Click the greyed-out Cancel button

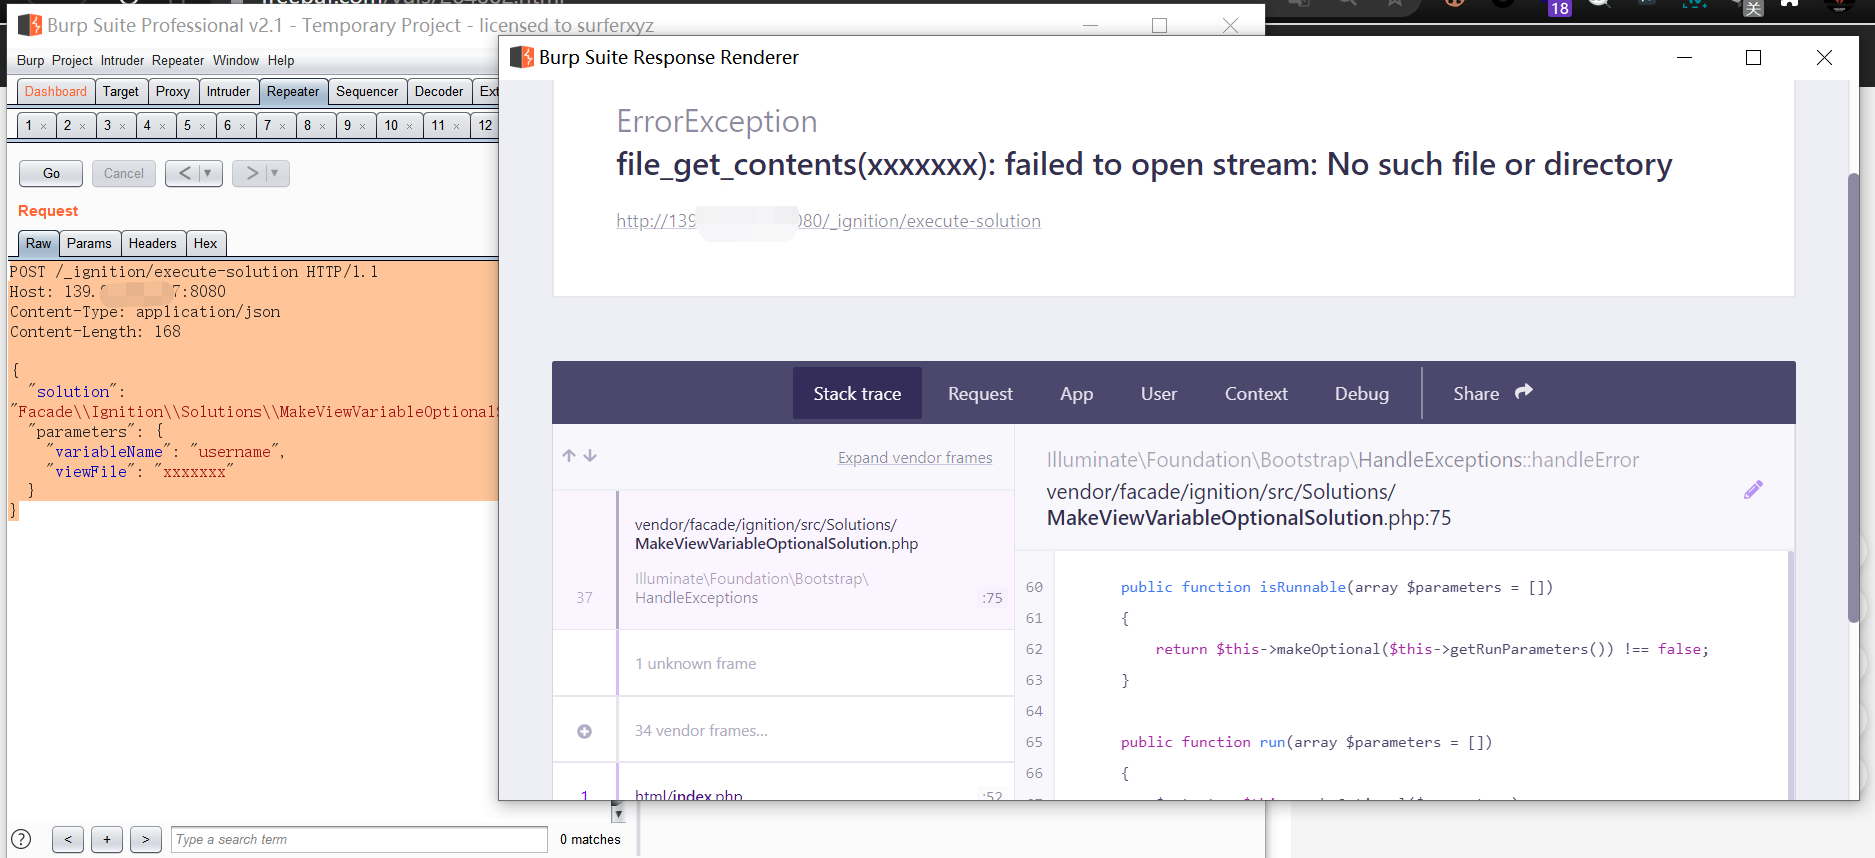(x=124, y=173)
